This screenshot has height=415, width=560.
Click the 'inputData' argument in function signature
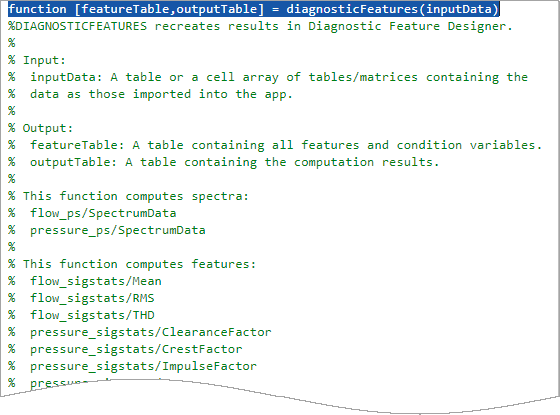(x=459, y=9)
